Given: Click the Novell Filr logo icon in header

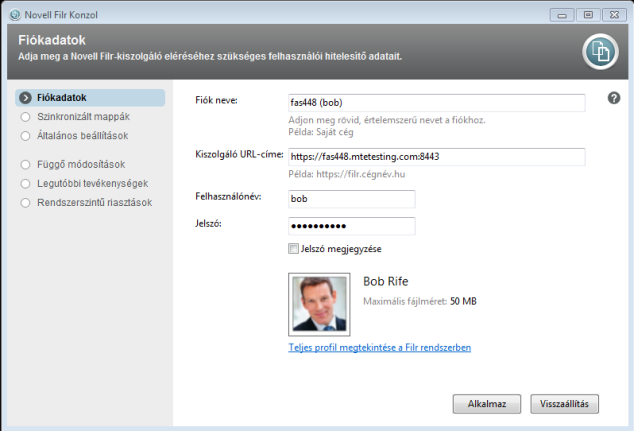Looking at the screenshot, I should click(602, 54).
